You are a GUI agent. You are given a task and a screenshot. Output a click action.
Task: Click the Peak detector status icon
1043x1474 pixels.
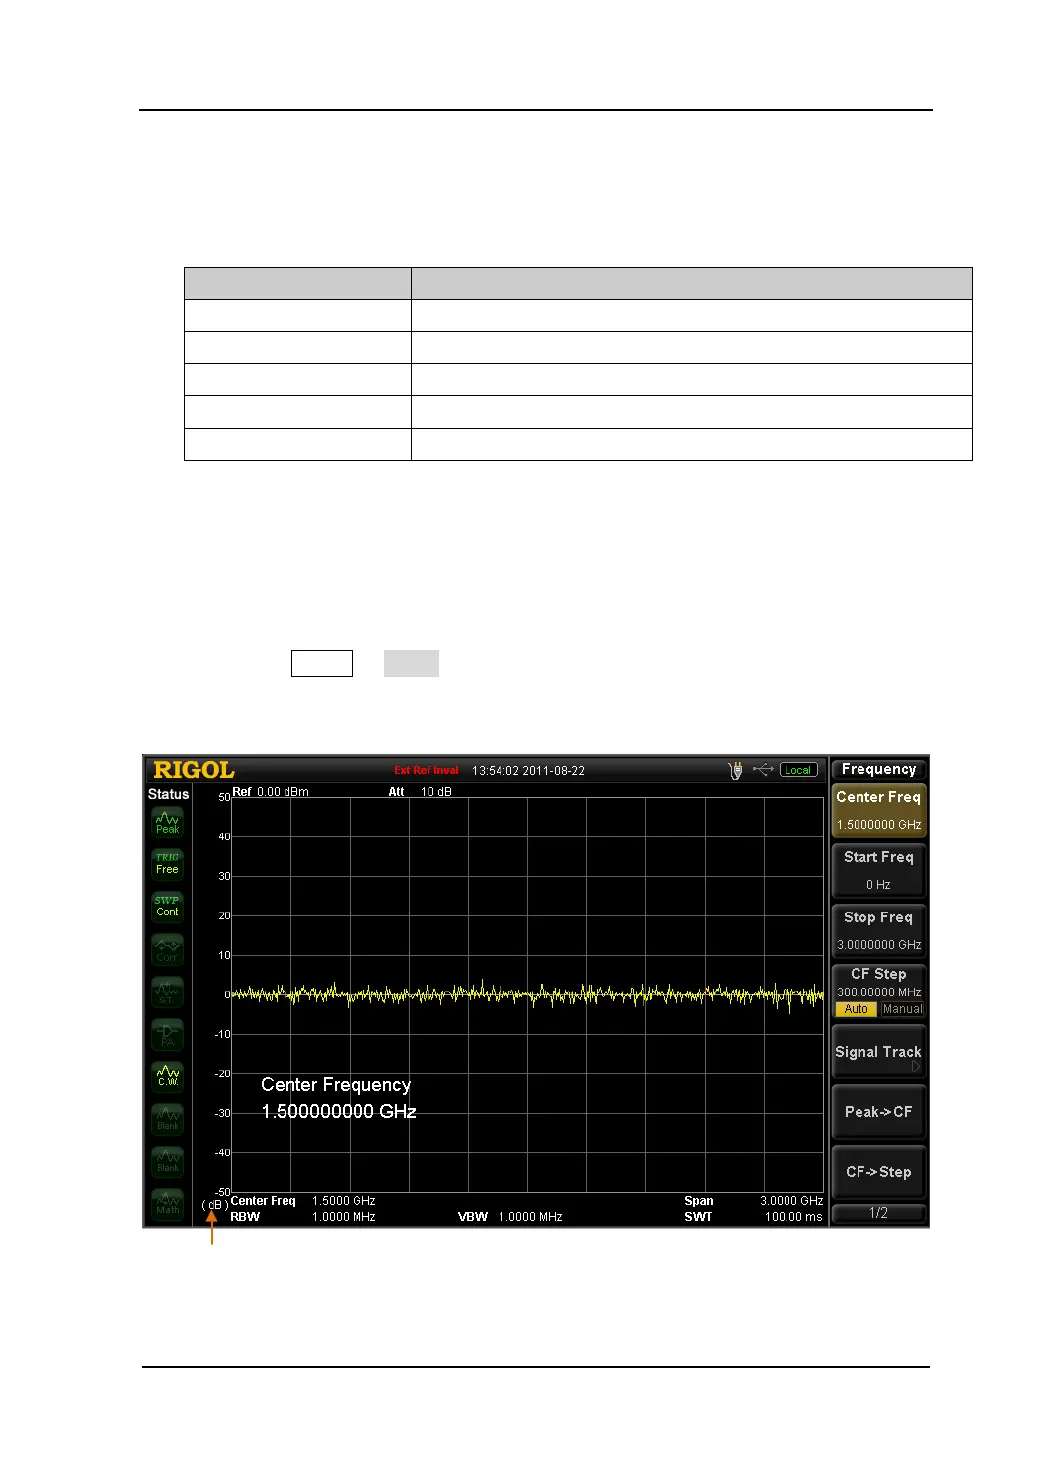point(167,823)
